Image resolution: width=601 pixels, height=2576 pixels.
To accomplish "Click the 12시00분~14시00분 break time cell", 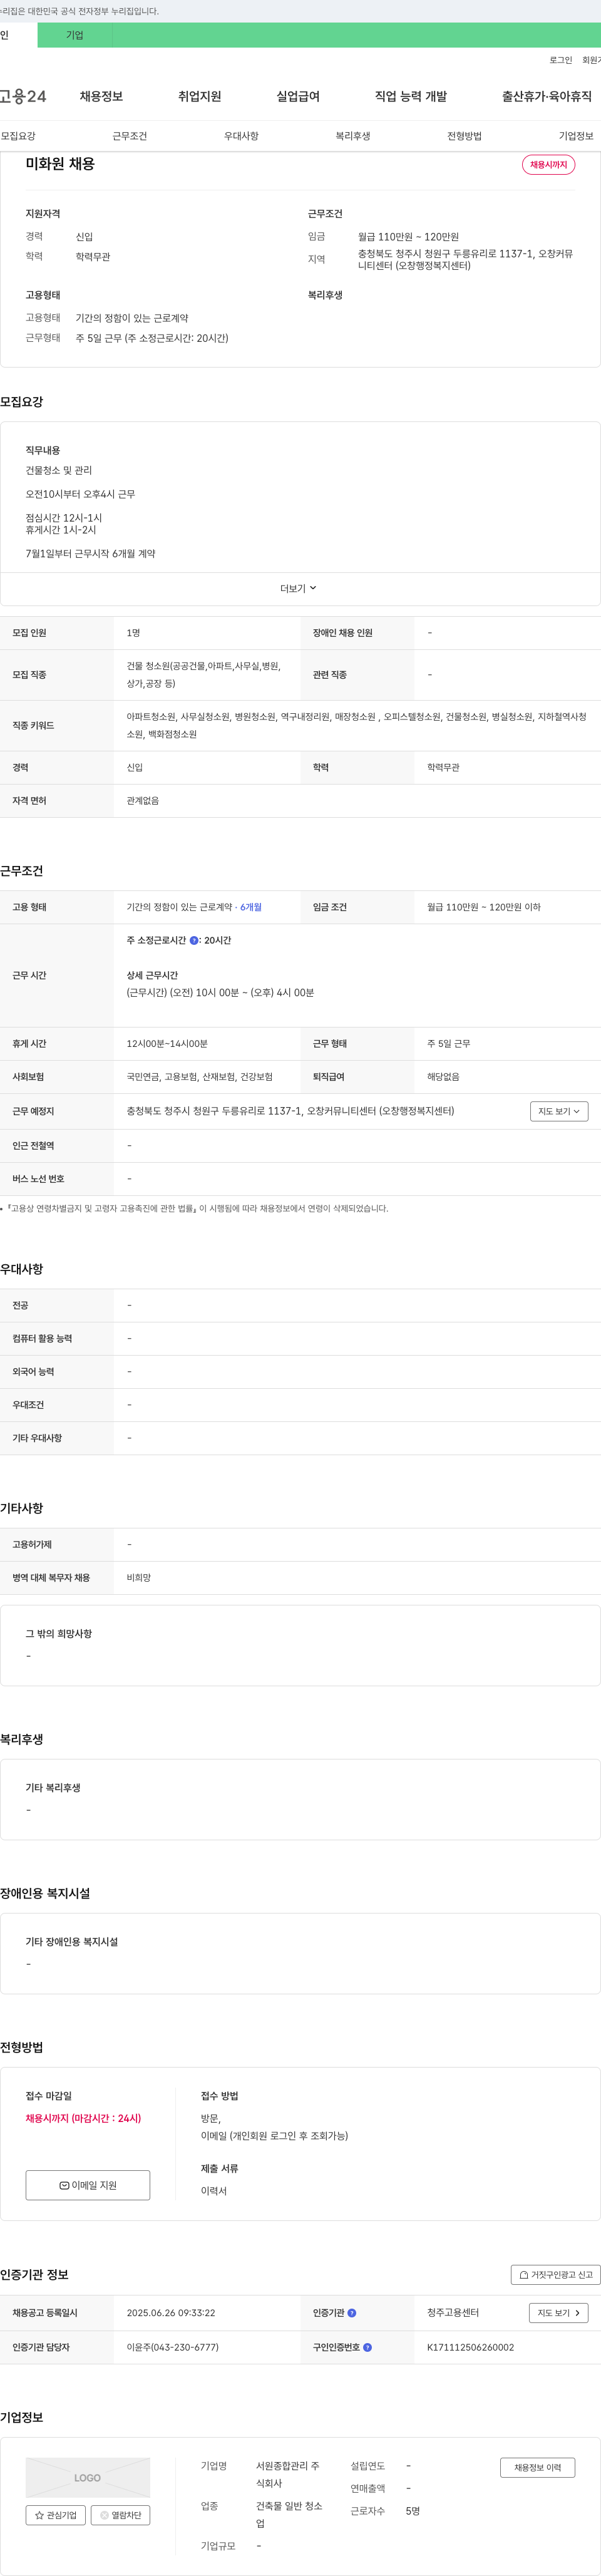I will click(x=167, y=1044).
